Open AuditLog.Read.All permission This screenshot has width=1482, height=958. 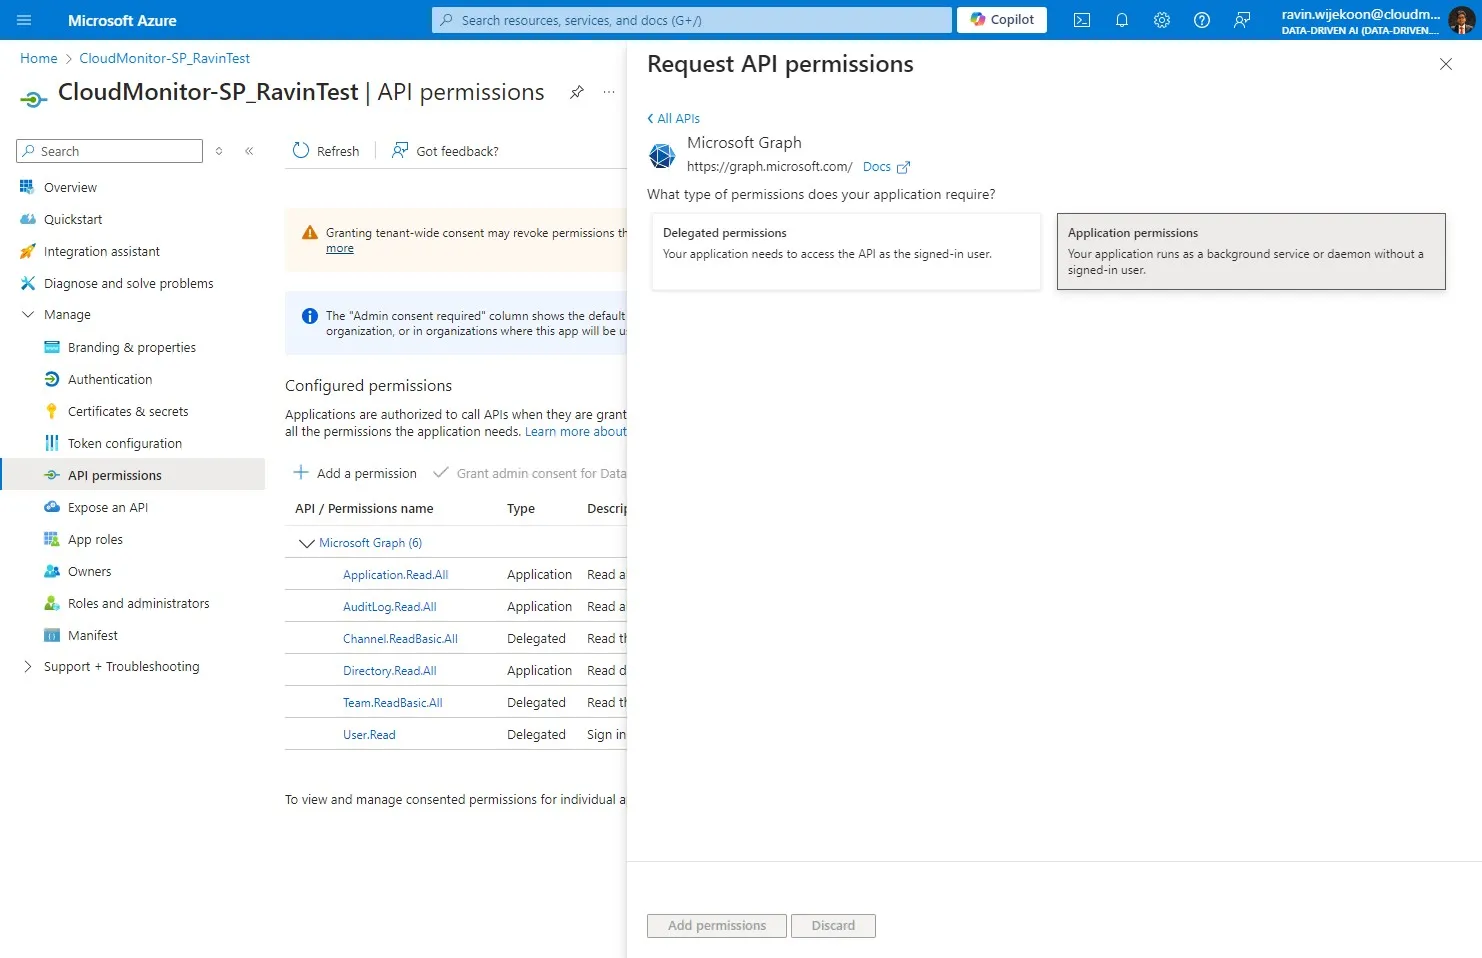coord(389,607)
